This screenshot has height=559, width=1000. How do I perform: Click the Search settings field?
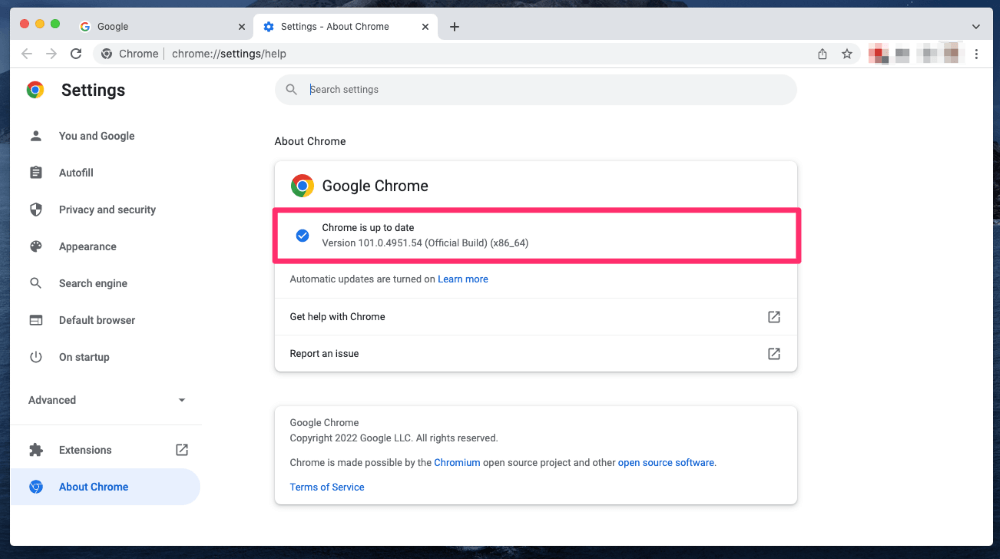536,90
